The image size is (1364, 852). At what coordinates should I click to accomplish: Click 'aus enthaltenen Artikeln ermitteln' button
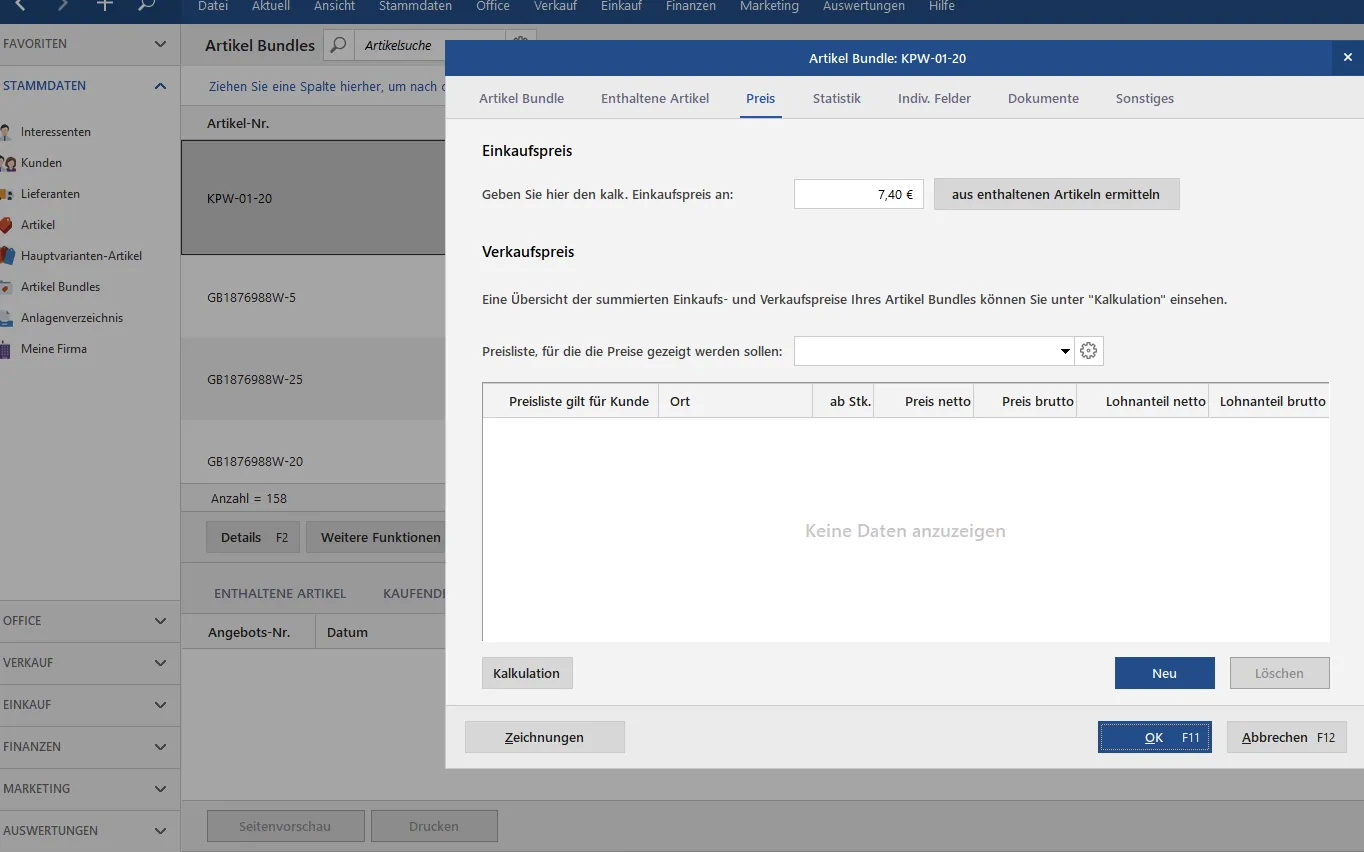pos(1056,194)
